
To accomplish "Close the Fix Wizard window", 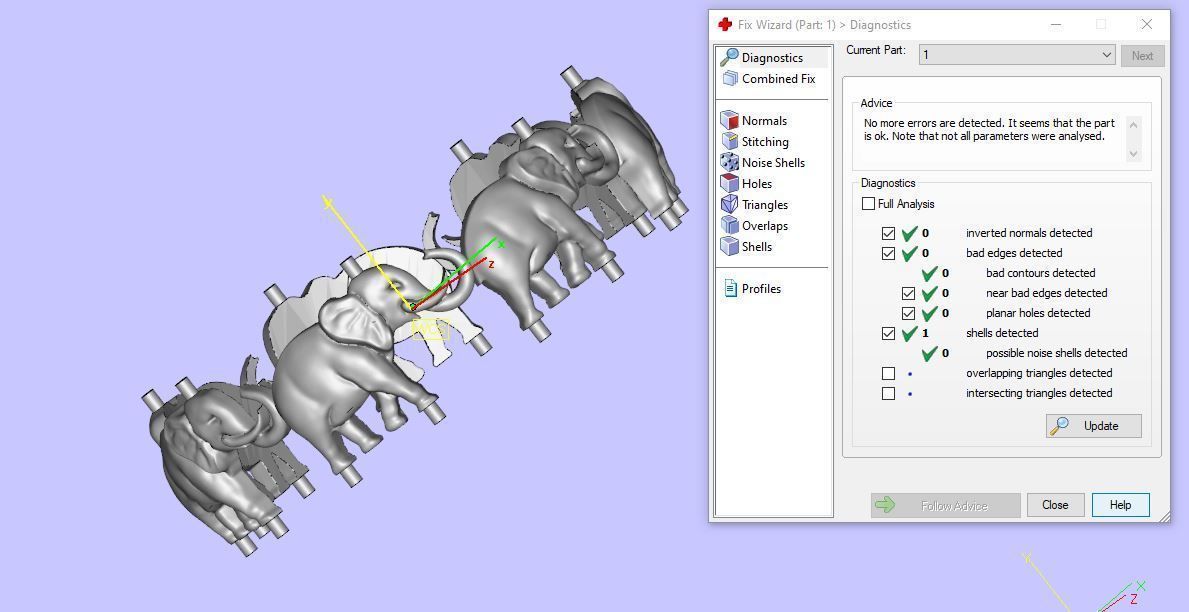I will pyautogui.click(x=1147, y=24).
